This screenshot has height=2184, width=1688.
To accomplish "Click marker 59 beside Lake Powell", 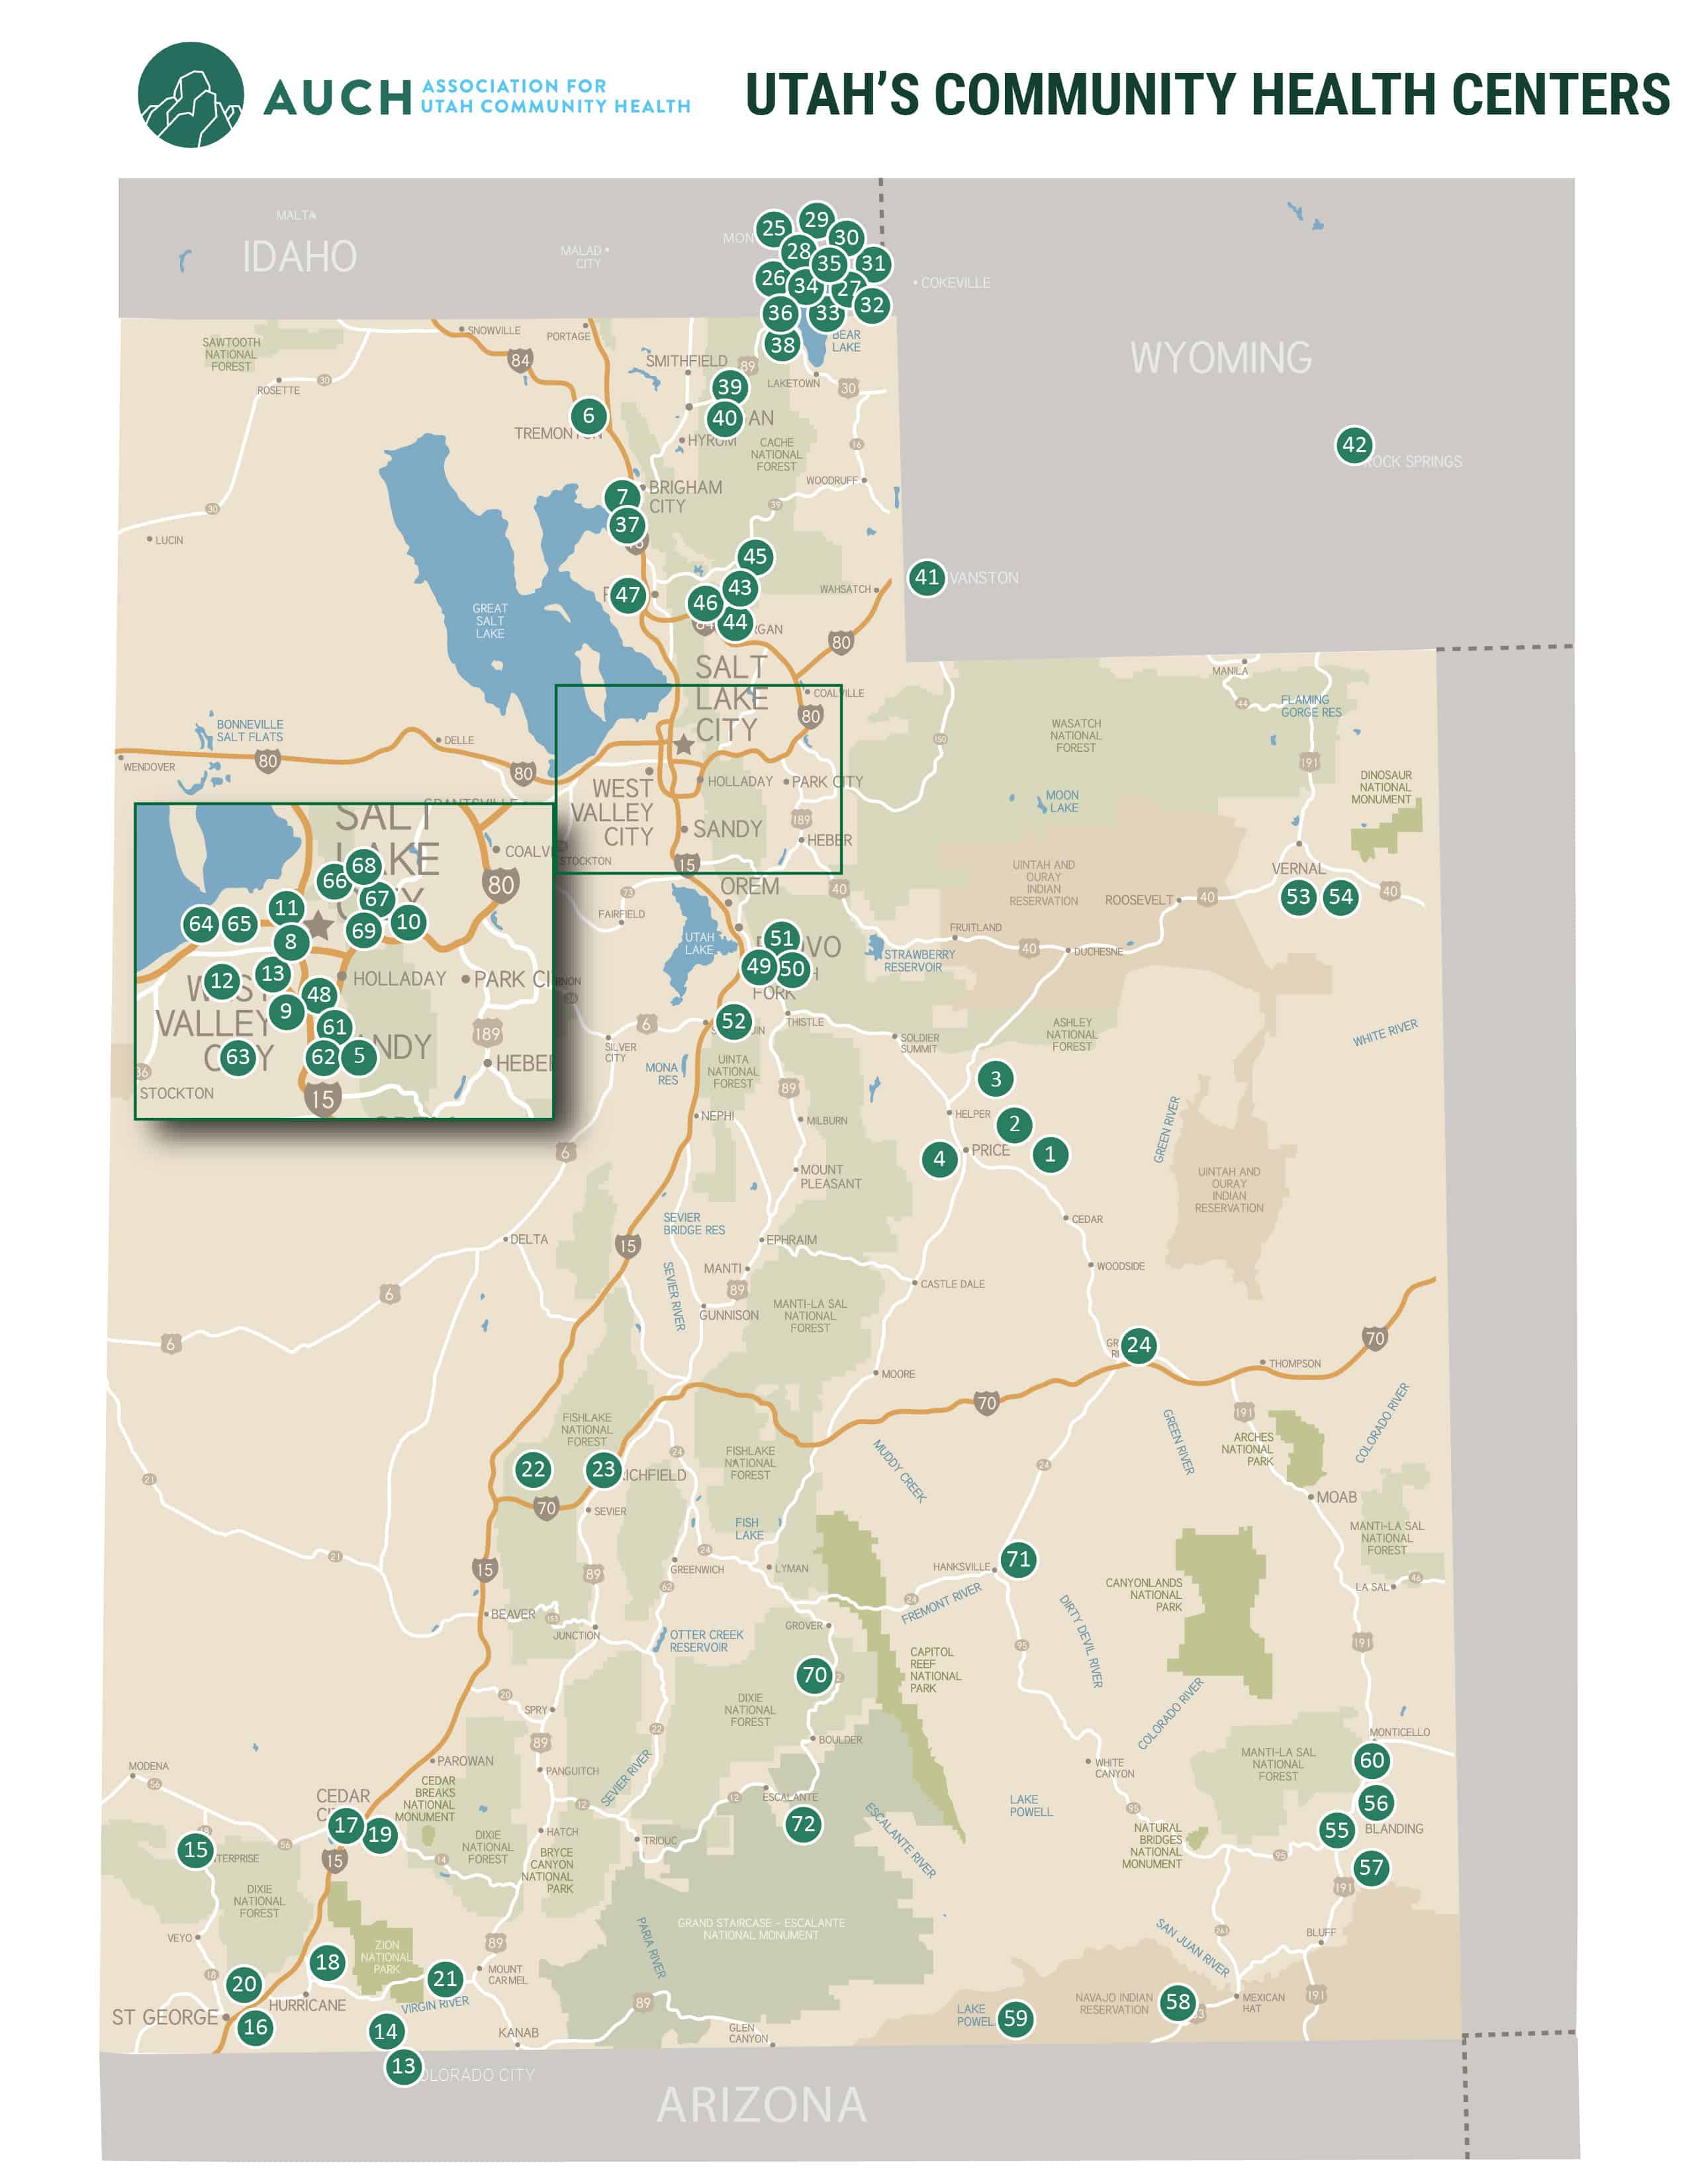I will (1015, 2018).
